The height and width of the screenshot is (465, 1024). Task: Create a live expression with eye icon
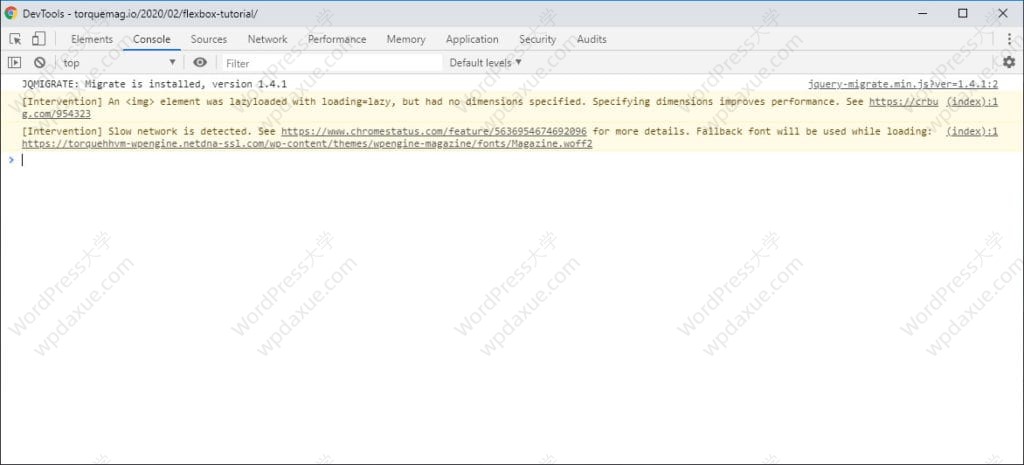pyautogui.click(x=200, y=63)
